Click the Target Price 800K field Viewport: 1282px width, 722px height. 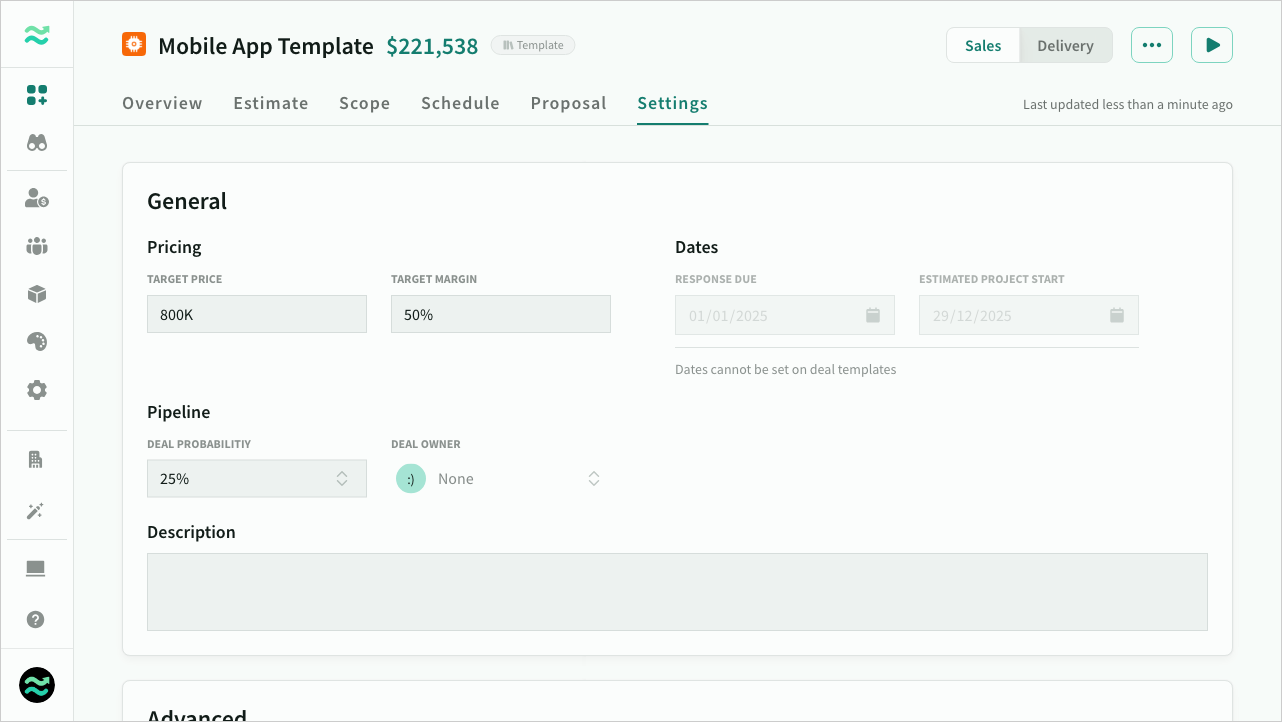click(x=257, y=314)
